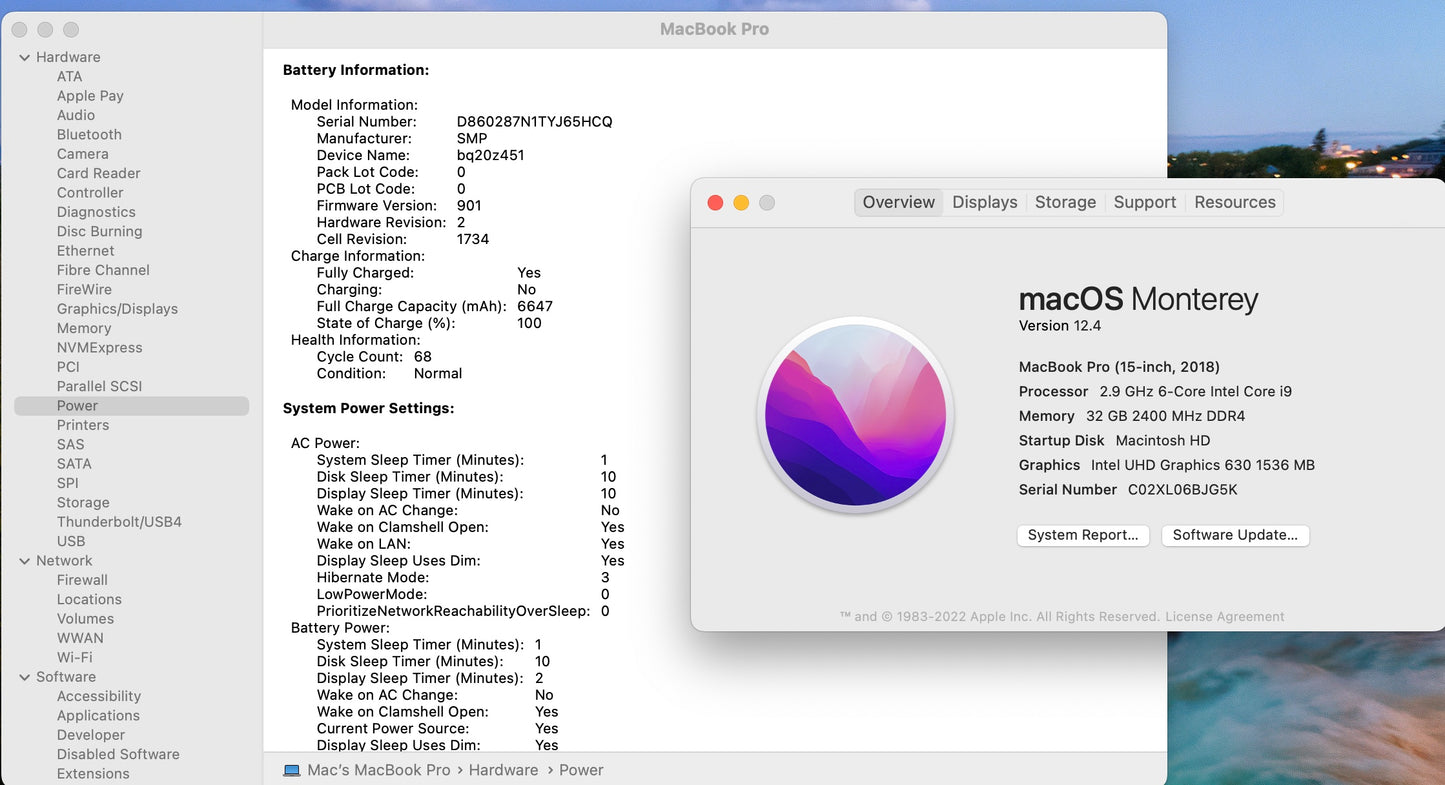Switch to the Displays tab
Screen dimensions: 1445x785
pyautogui.click(x=984, y=202)
